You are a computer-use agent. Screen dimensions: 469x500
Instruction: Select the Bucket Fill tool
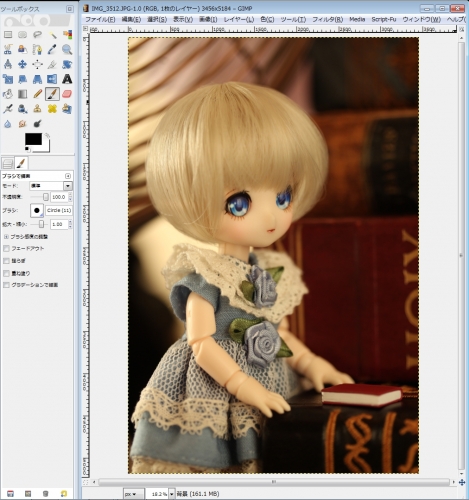pyautogui.click(x=8, y=94)
